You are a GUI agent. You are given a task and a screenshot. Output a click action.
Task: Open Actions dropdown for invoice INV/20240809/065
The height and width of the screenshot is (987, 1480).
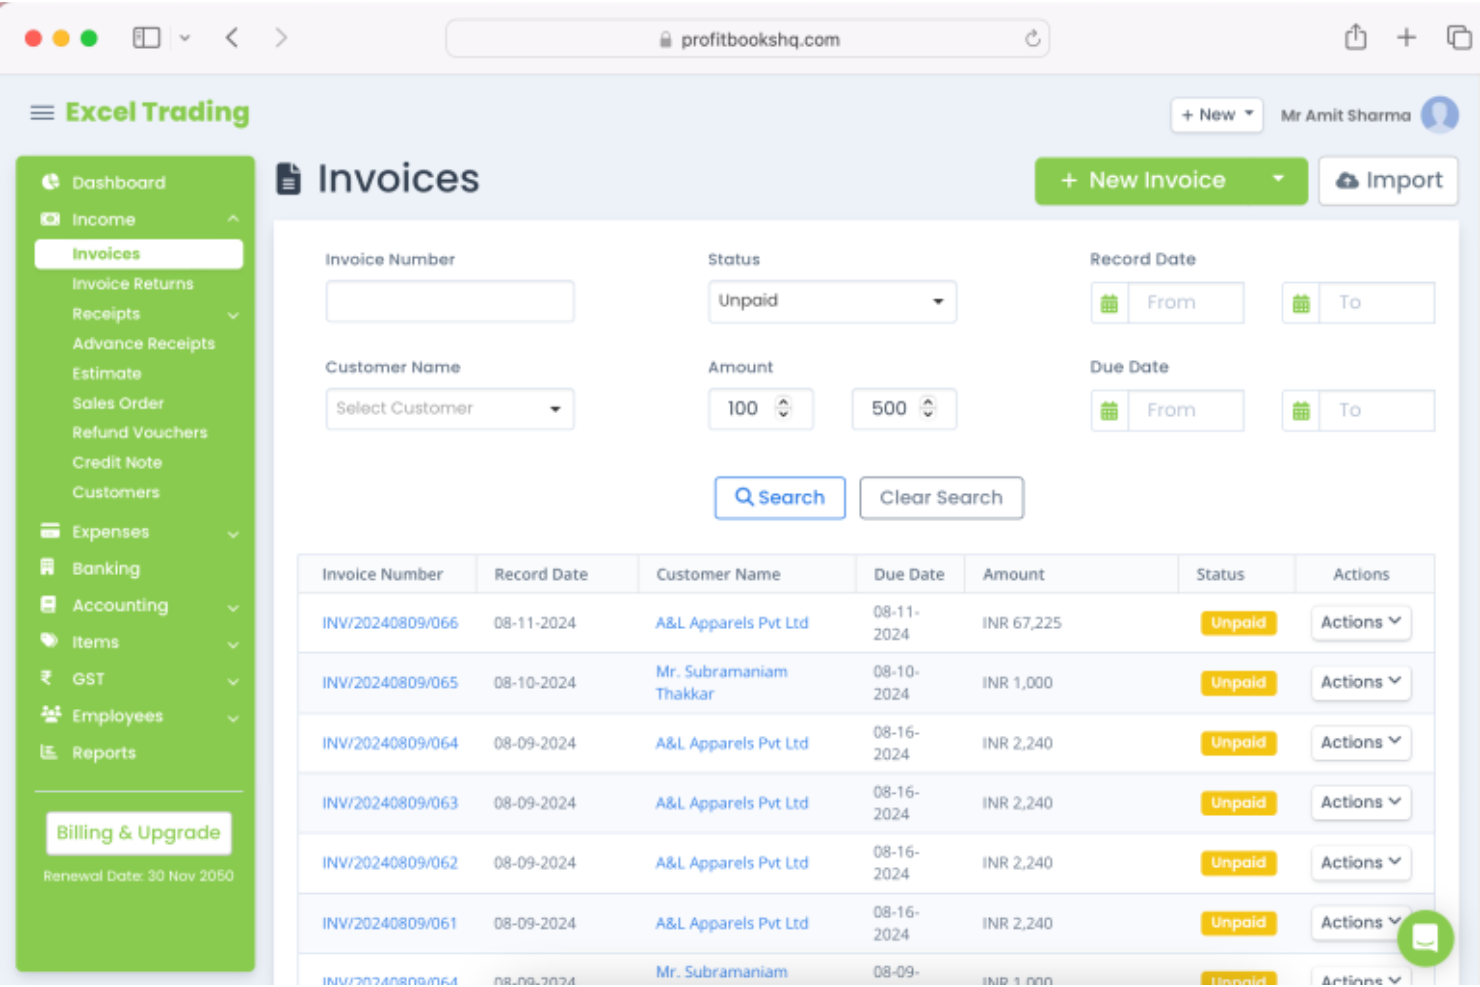[x=1360, y=682]
